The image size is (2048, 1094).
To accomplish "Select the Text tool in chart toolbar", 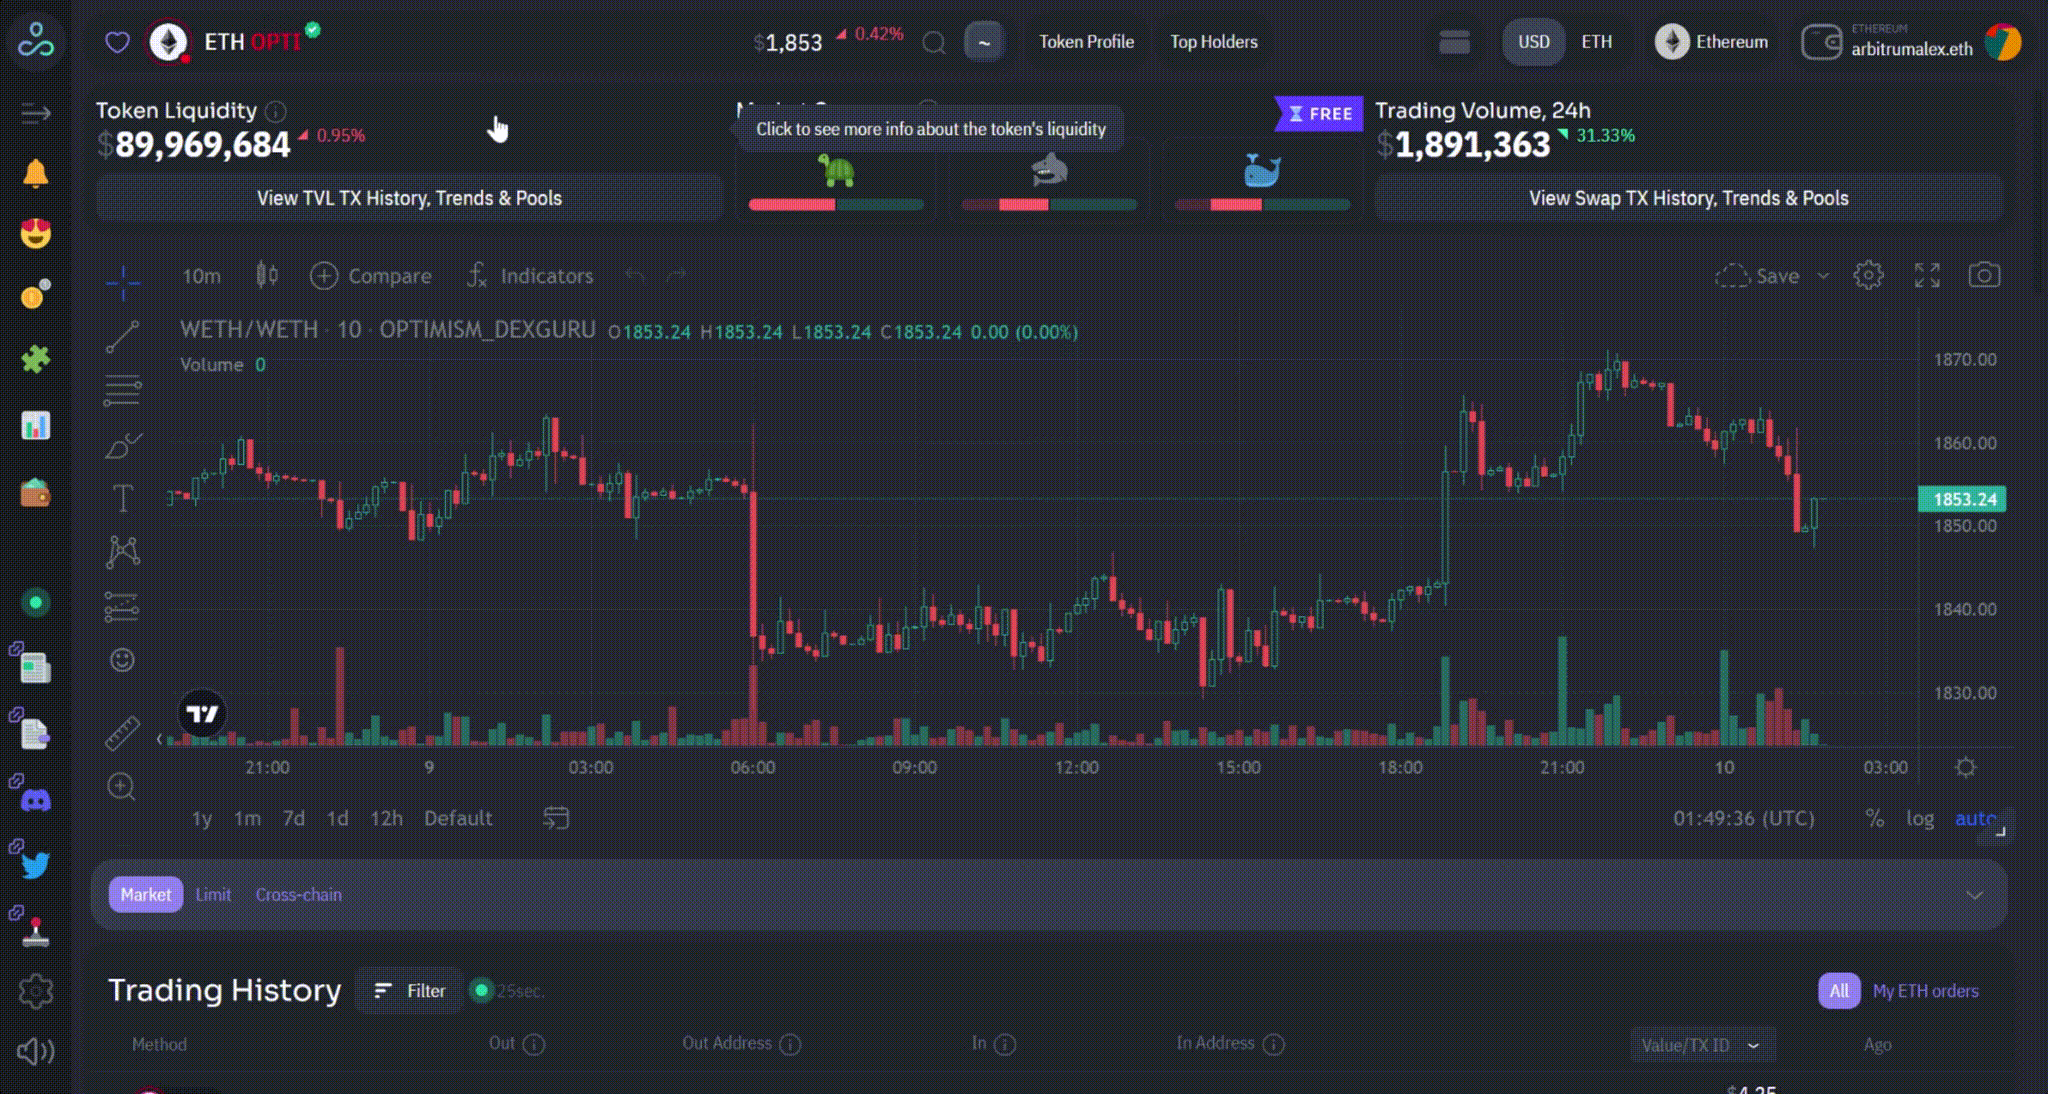I will (x=122, y=497).
